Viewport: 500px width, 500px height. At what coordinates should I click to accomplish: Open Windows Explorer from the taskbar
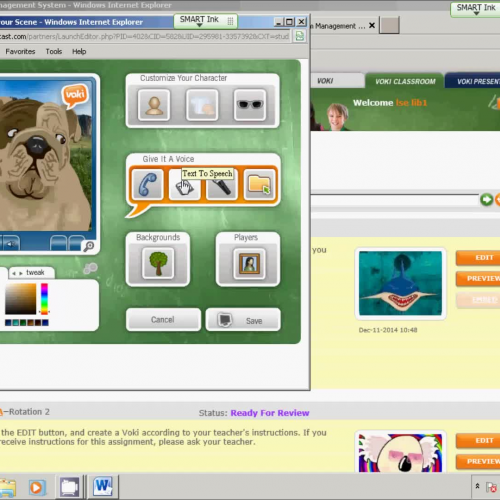tap(7, 487)
